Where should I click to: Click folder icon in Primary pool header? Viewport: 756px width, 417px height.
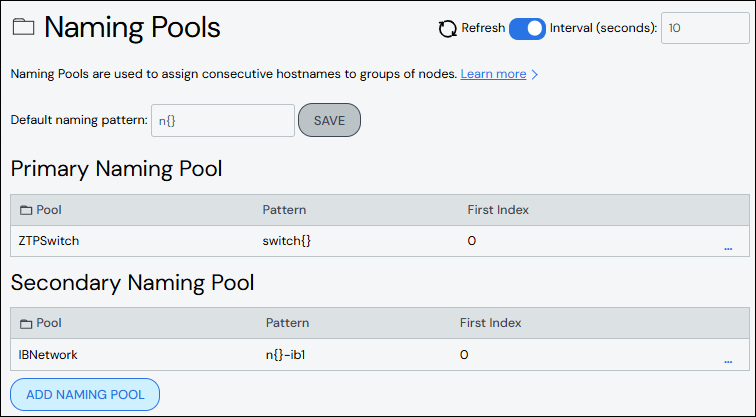(x=26, y=210)
